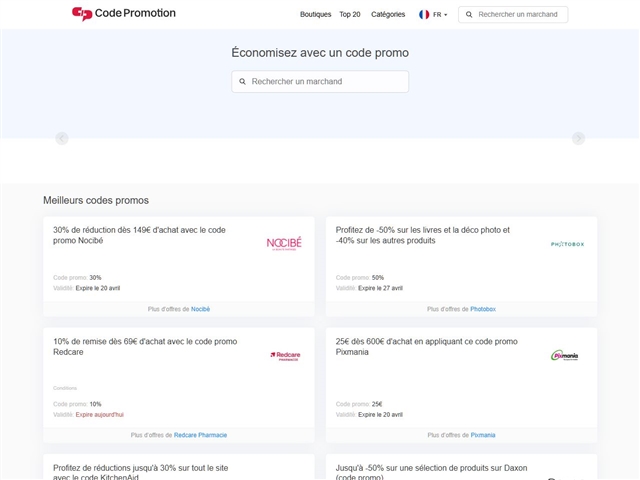Open the Catégories menu item

[388, 14]
